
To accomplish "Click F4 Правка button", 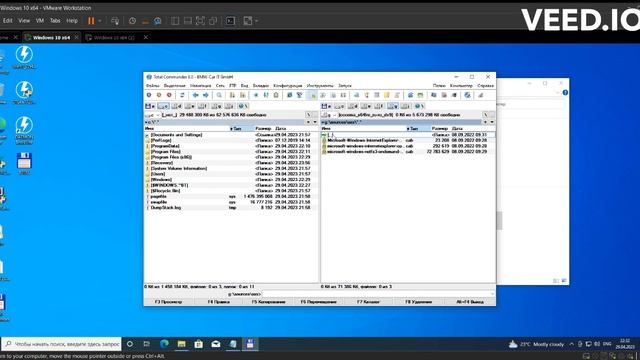I will [x=219, y=302].
